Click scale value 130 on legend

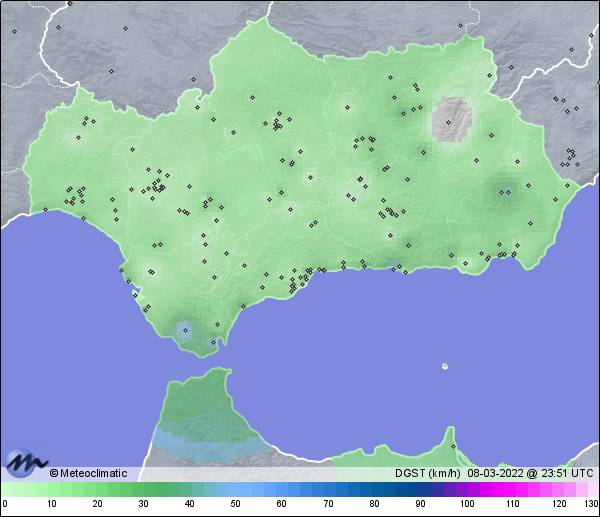pos(591,504)
